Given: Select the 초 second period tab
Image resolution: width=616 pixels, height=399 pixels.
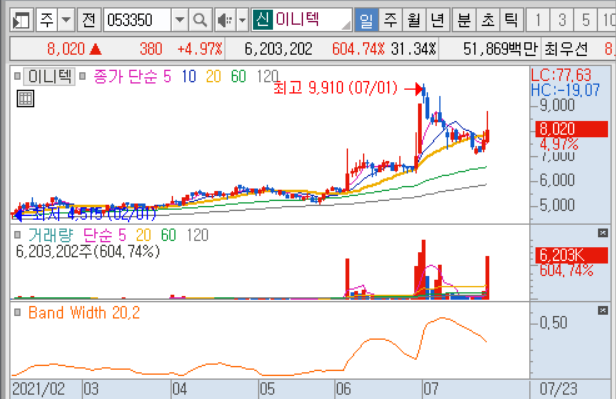Looking at the screenshot, I should (488, 20).
